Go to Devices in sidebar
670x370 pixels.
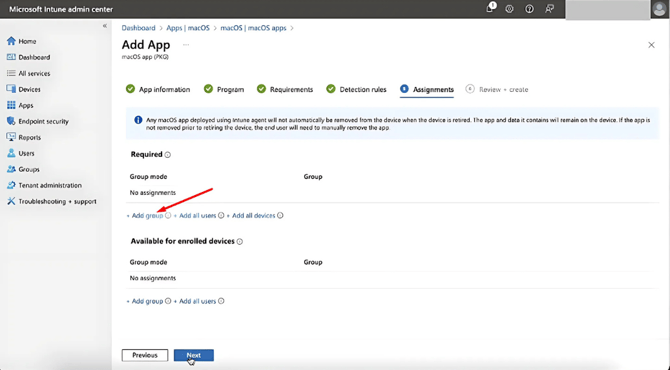pyautogui.click(x=24, y=89)
